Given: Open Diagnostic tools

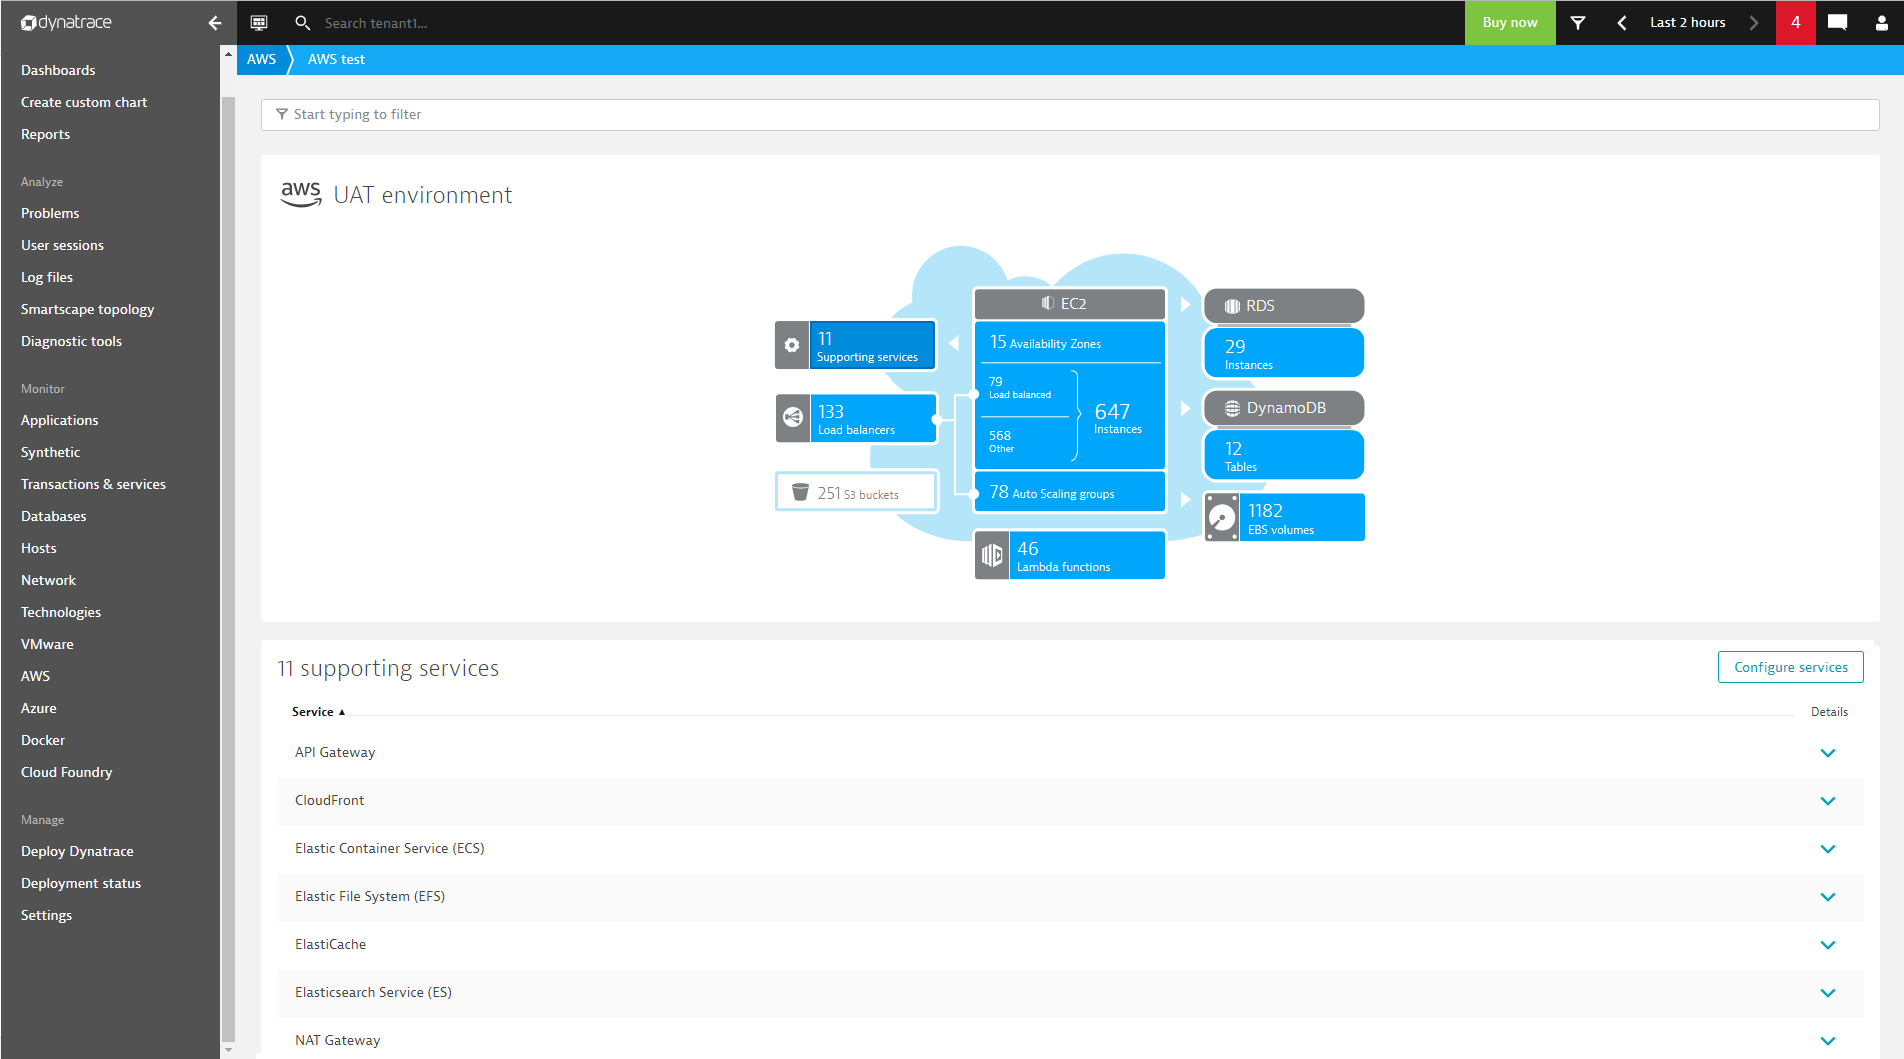Looking at the screenshot, I should (x=71, y=341).
